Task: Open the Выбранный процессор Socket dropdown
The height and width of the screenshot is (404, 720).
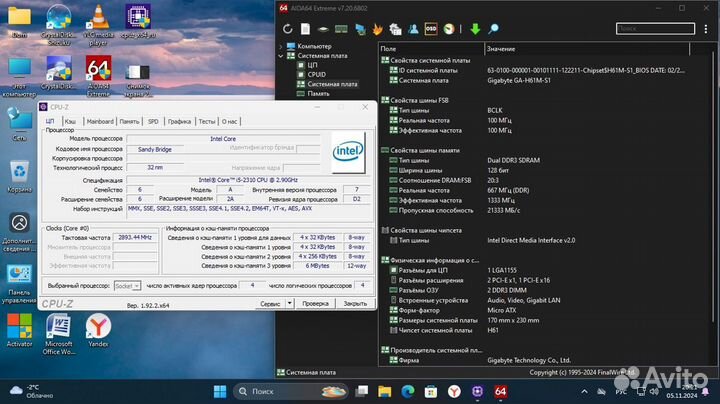Action: tap(127, 286)
